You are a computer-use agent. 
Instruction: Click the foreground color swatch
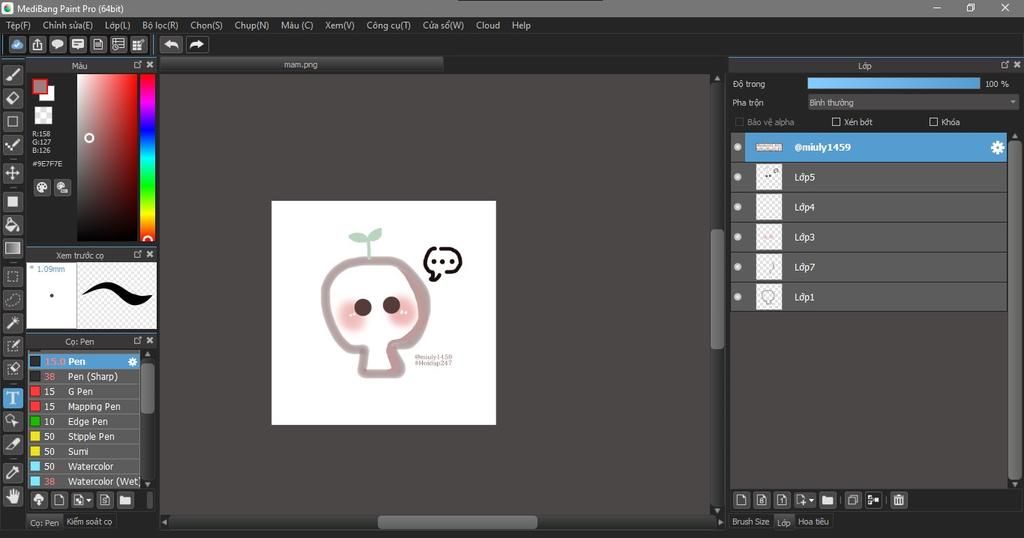coord(40,86)
